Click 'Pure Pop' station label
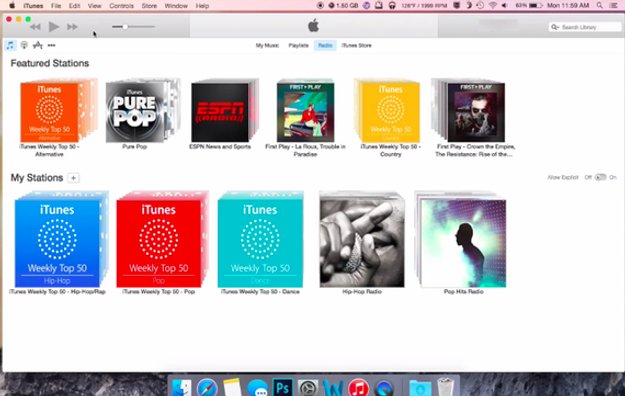Viewport: 625px width, 396px height. coord(134,147)
